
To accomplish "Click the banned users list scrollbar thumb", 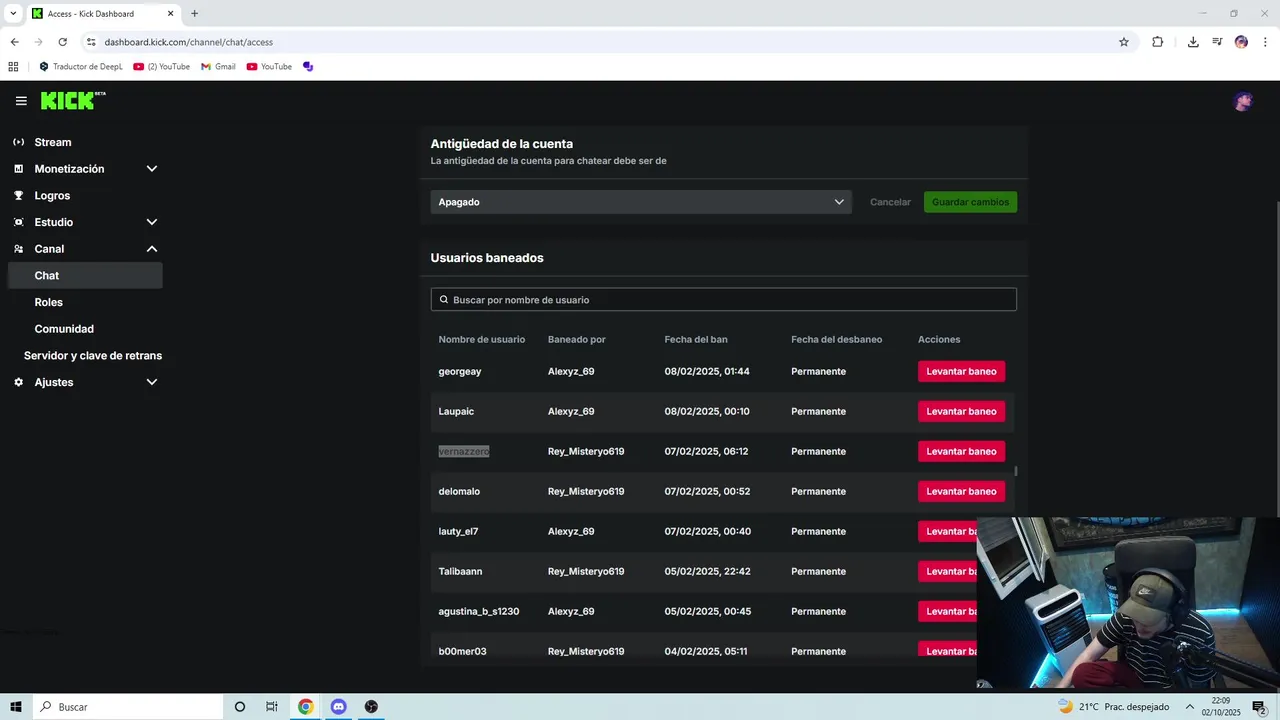I will click(x=1015, y=471).
